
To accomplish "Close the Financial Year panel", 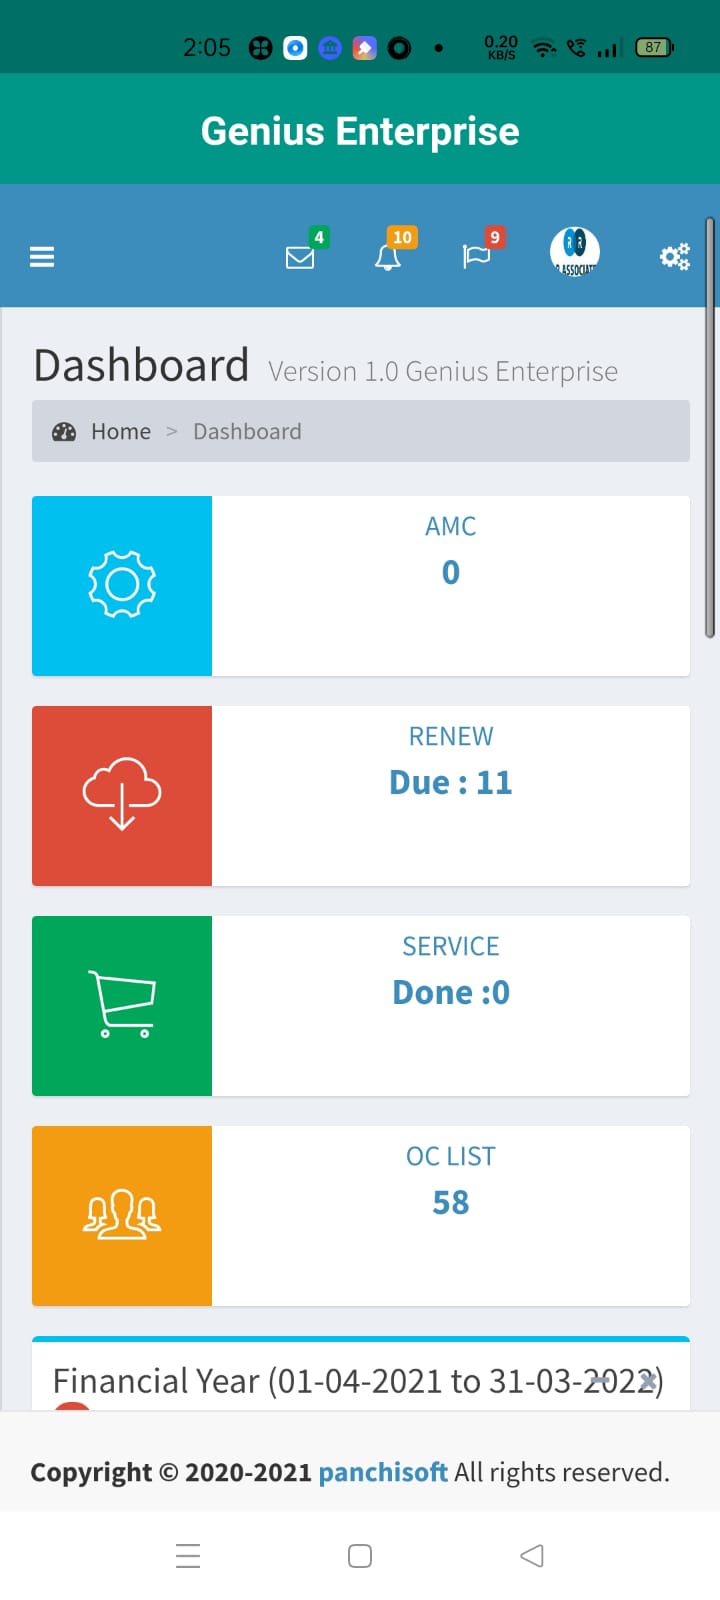I will (648, 1381).
